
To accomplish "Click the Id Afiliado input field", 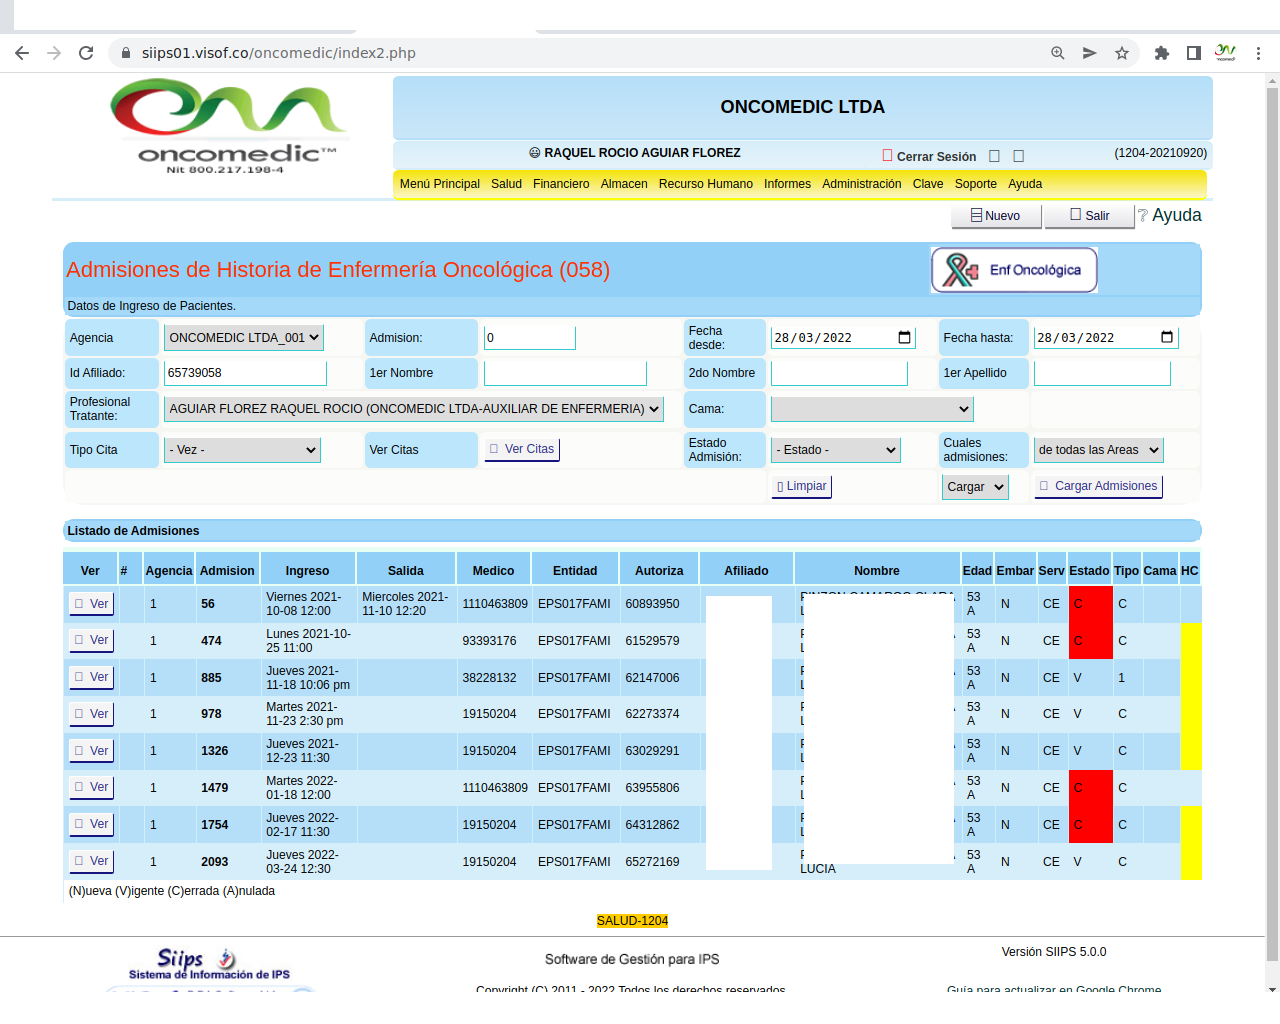I will coord(245,373).
